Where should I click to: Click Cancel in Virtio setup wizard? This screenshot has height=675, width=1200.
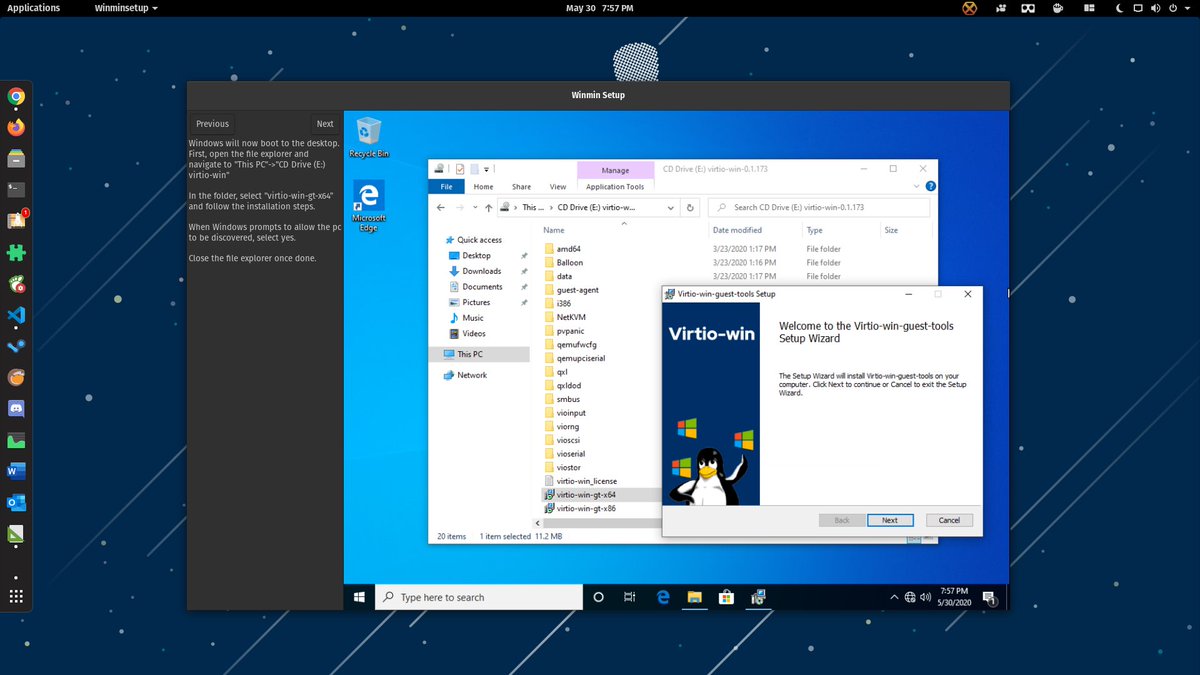pyautogui.click(x=949, y=520)
